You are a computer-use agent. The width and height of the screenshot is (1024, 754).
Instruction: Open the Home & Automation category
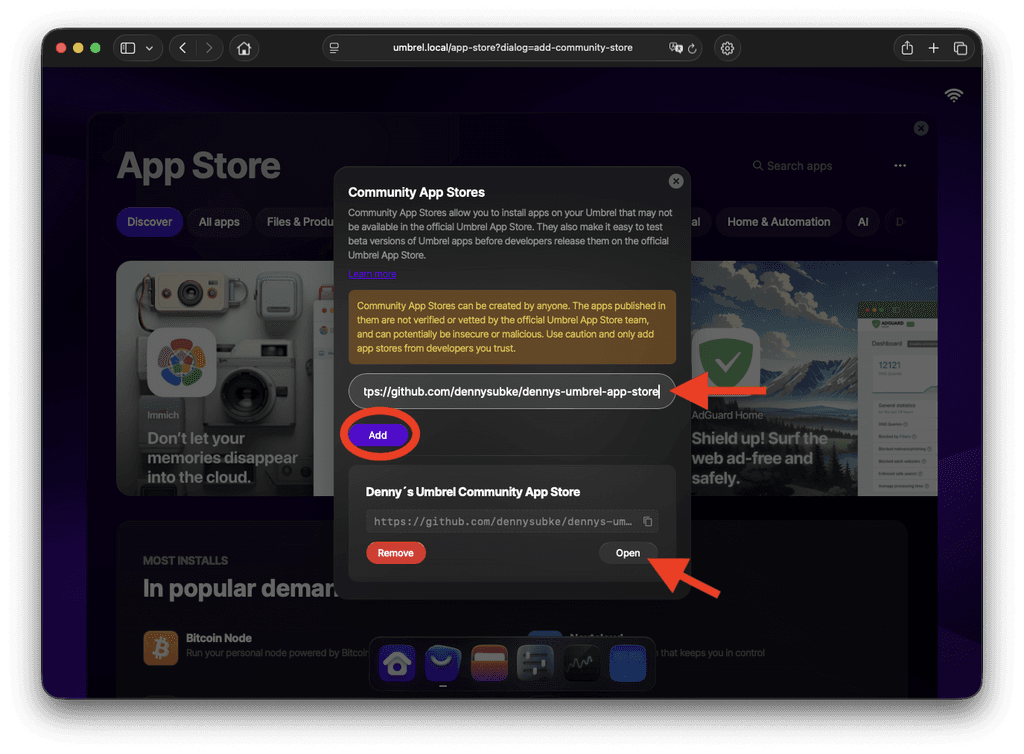coord(778,222)
